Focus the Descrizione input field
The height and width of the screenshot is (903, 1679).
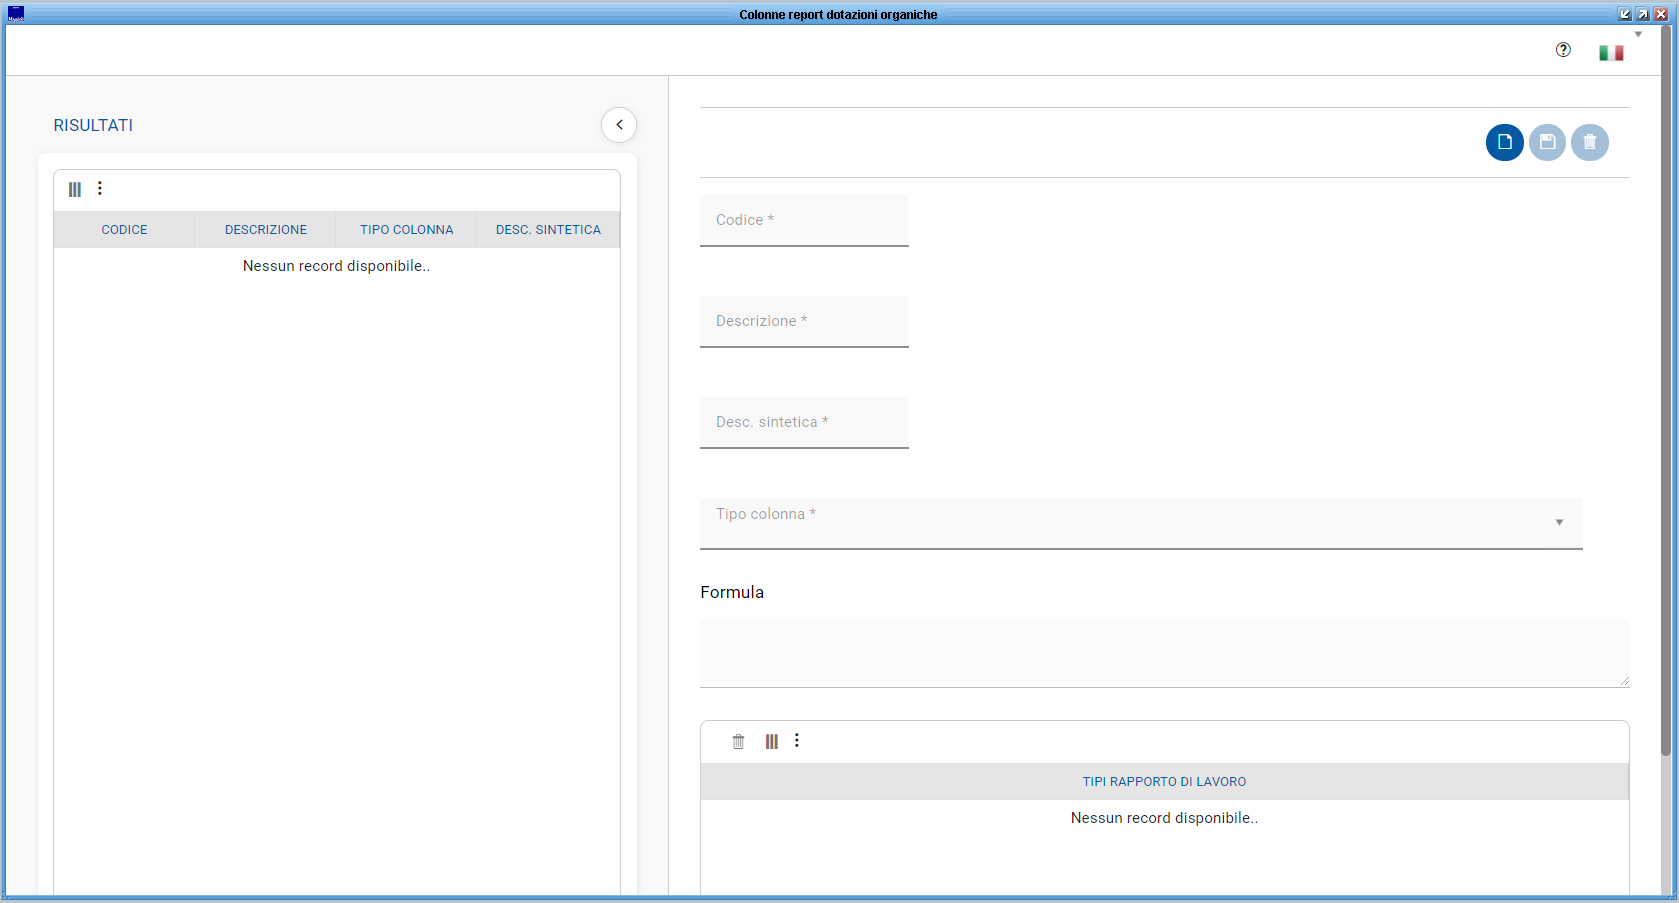click(x=804, y=322)
